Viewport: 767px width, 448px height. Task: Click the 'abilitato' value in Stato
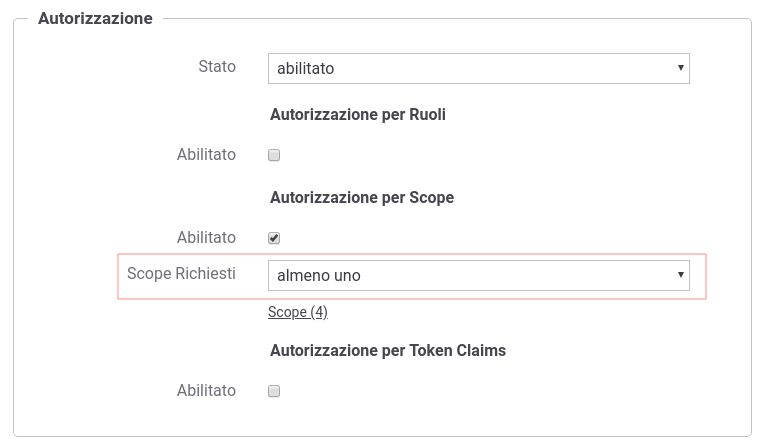(305, 69)
